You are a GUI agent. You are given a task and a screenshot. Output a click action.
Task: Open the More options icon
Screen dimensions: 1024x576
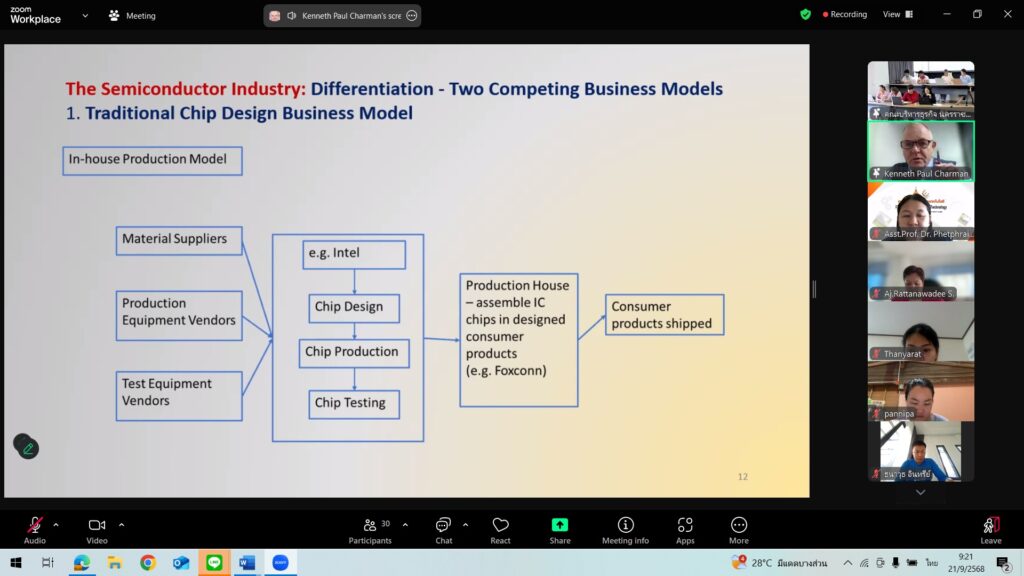click(739, 526)
